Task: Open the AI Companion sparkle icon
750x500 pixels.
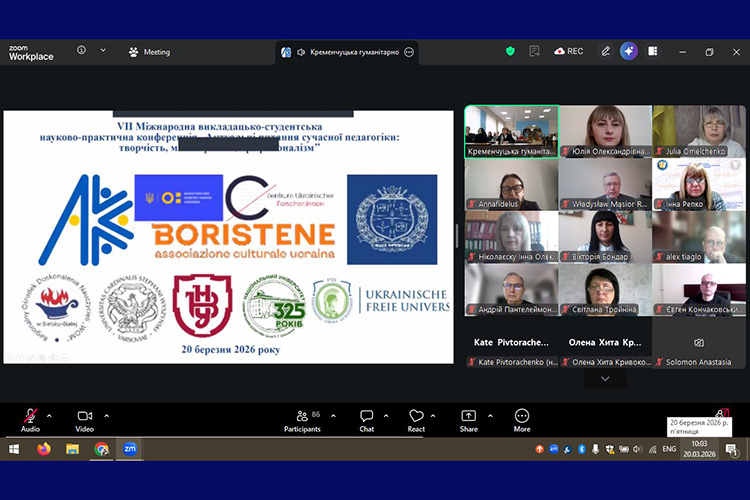Action: click(x=629, y=51)
